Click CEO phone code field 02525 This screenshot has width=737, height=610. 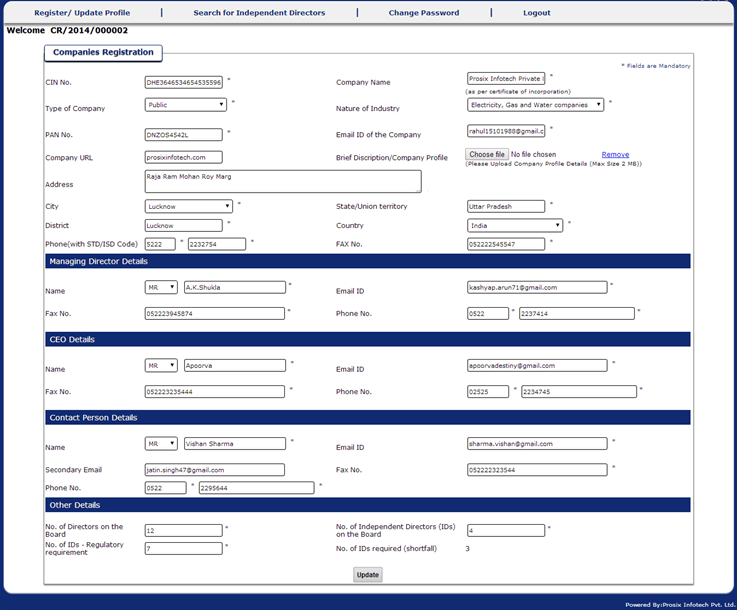pos(488,391)
